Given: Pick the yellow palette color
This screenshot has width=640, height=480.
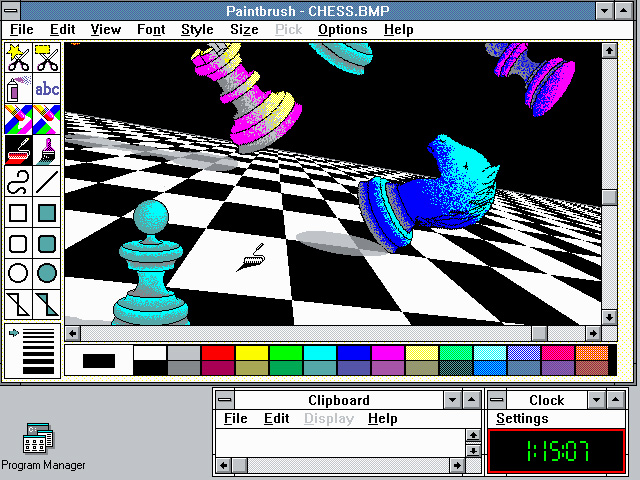Looking at the screenshot, I should [x=252, y=353].
